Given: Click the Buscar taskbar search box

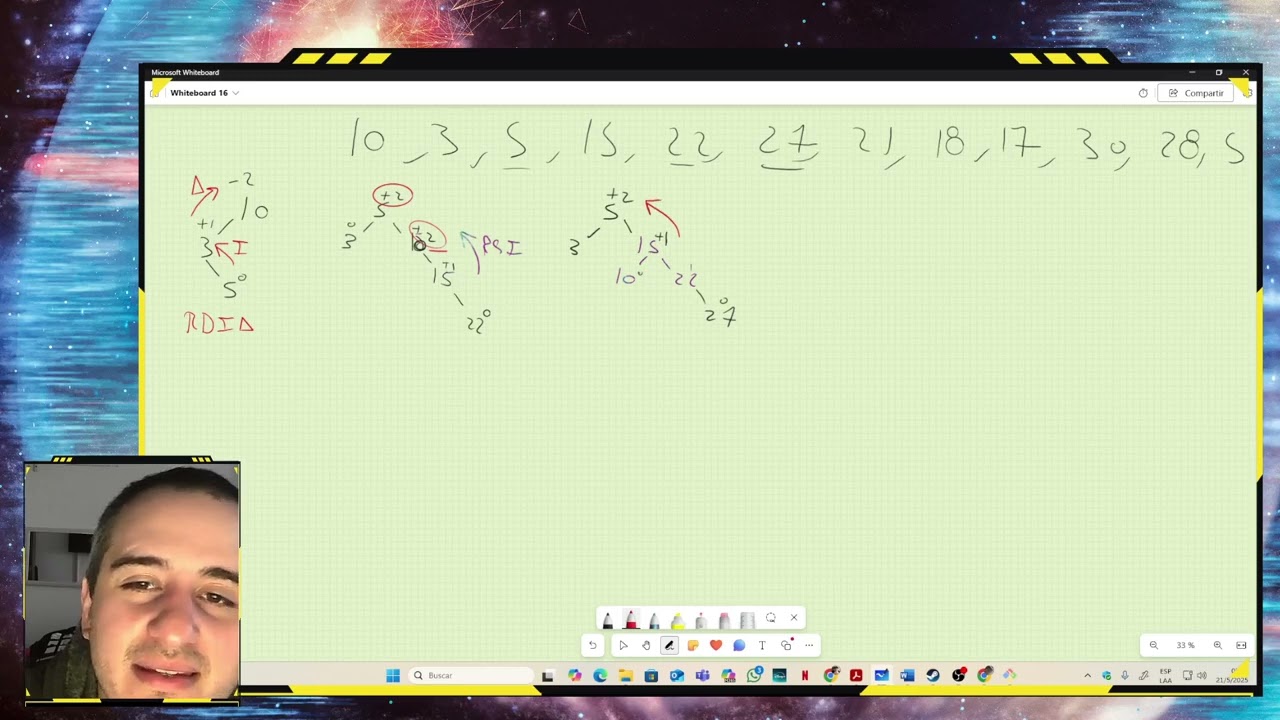Looking at the screenshot, I should (x=471, y=675).
